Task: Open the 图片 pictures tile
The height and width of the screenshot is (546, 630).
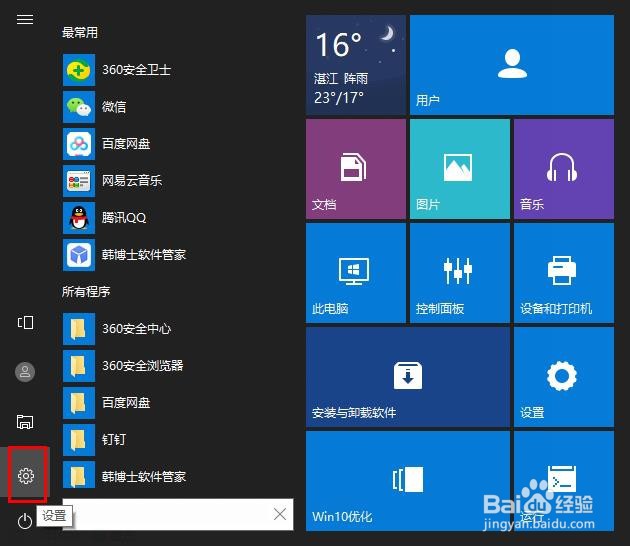Action: click(460, 169)
